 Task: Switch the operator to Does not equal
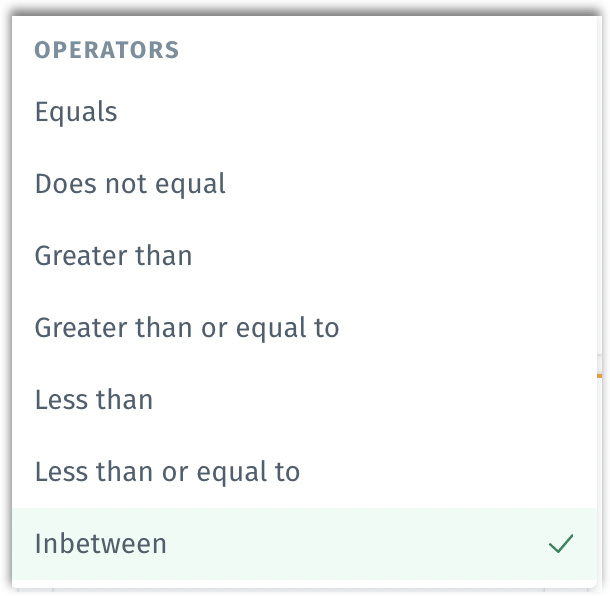(130, 184)
